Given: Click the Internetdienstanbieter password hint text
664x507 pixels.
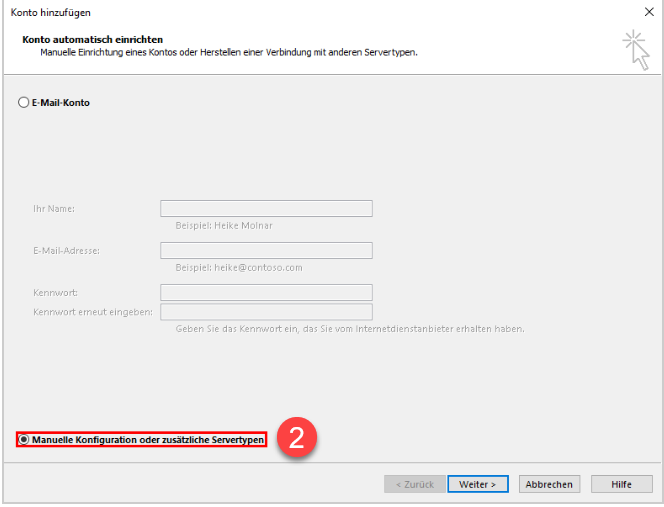Looking at the screenshot, I should tap(350, 329).
